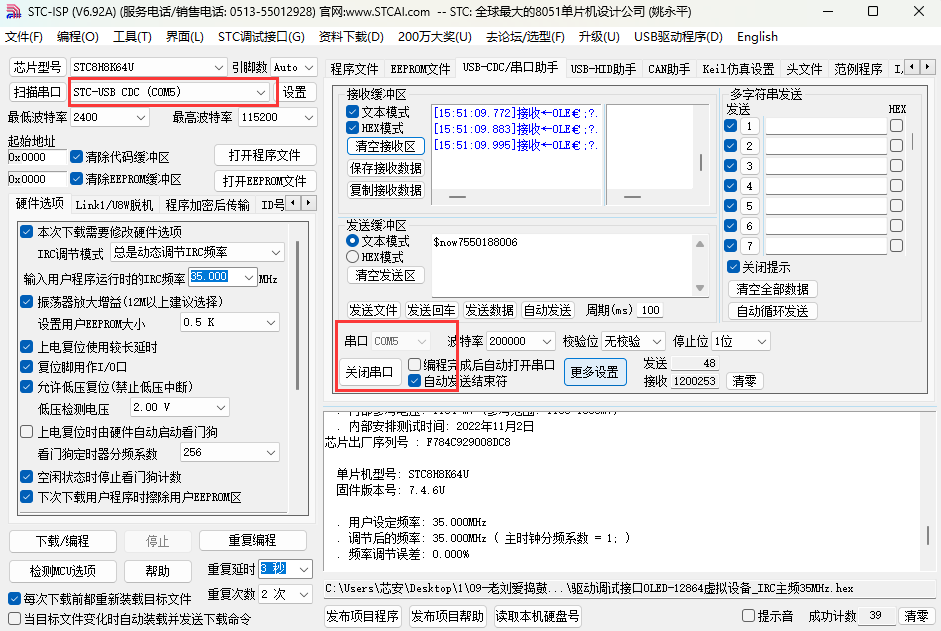Open the STC调试接口(G) menu
This screenshot has height=631, width=941.
(x=261, y=37)
